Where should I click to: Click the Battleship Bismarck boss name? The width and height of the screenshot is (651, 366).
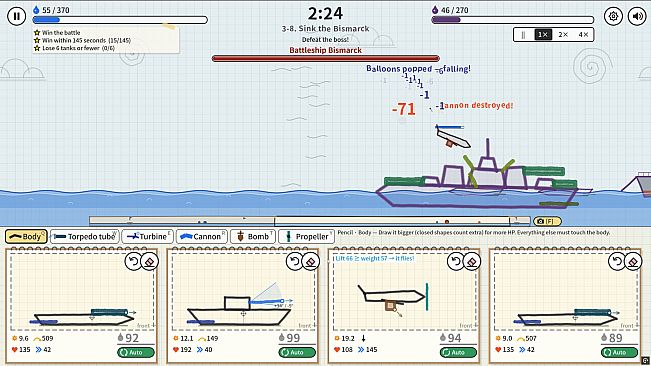[326, 50]
